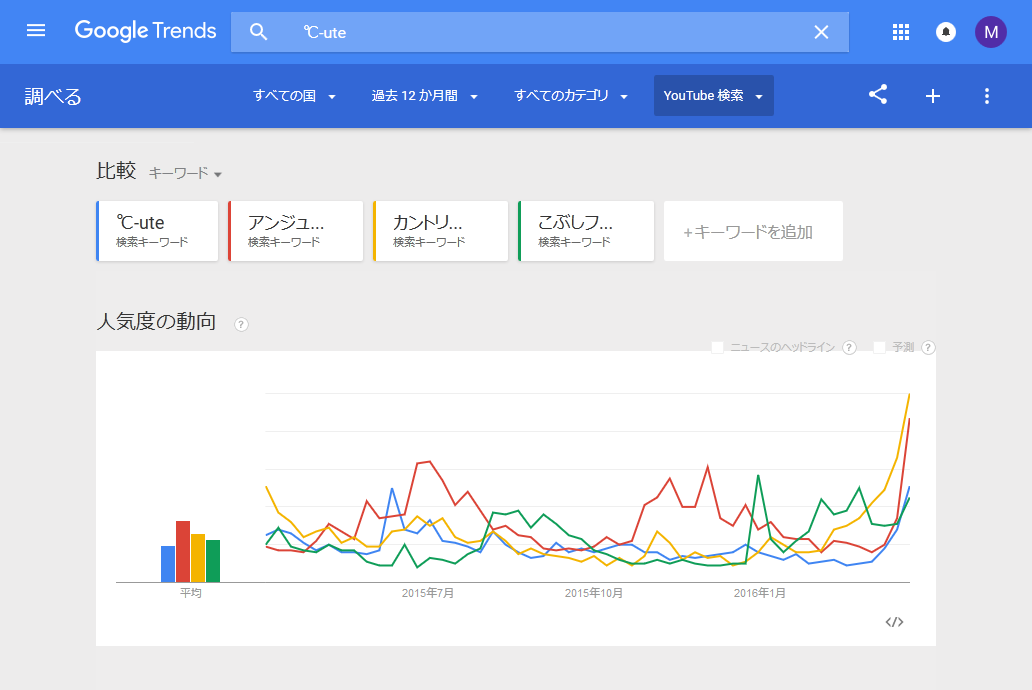Enable the ニュースのヘッドライン checkbox

[717, 347]
